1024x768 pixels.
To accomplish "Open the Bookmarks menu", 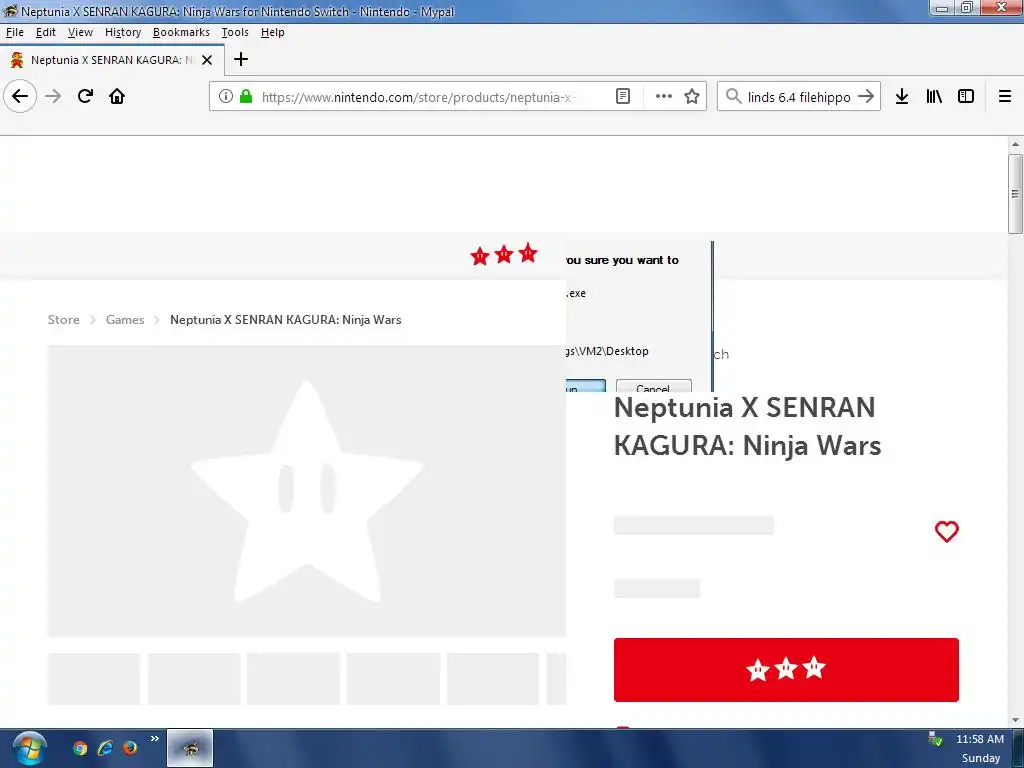I will click(181, 32).
